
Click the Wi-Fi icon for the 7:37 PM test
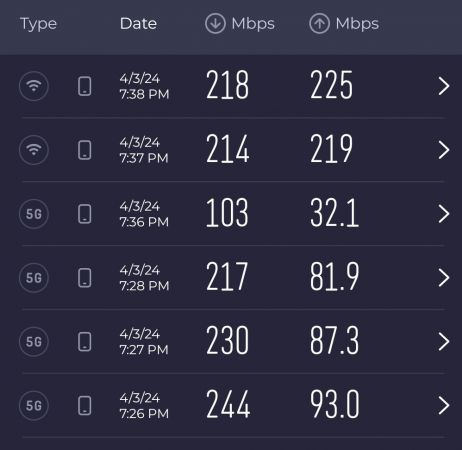click(34, 150)
